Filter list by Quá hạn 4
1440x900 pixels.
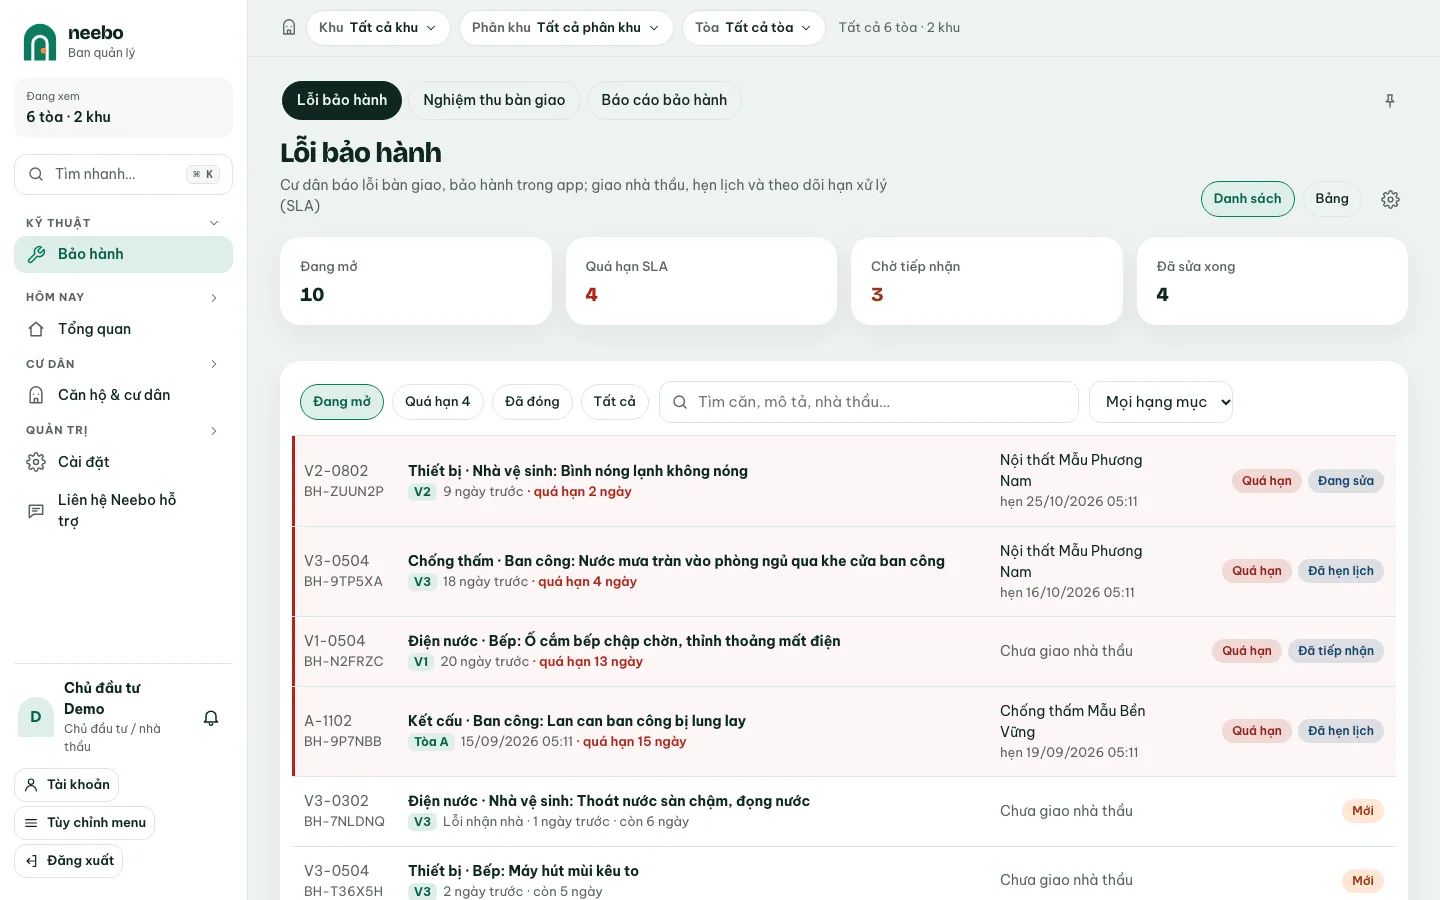[438, 402]
